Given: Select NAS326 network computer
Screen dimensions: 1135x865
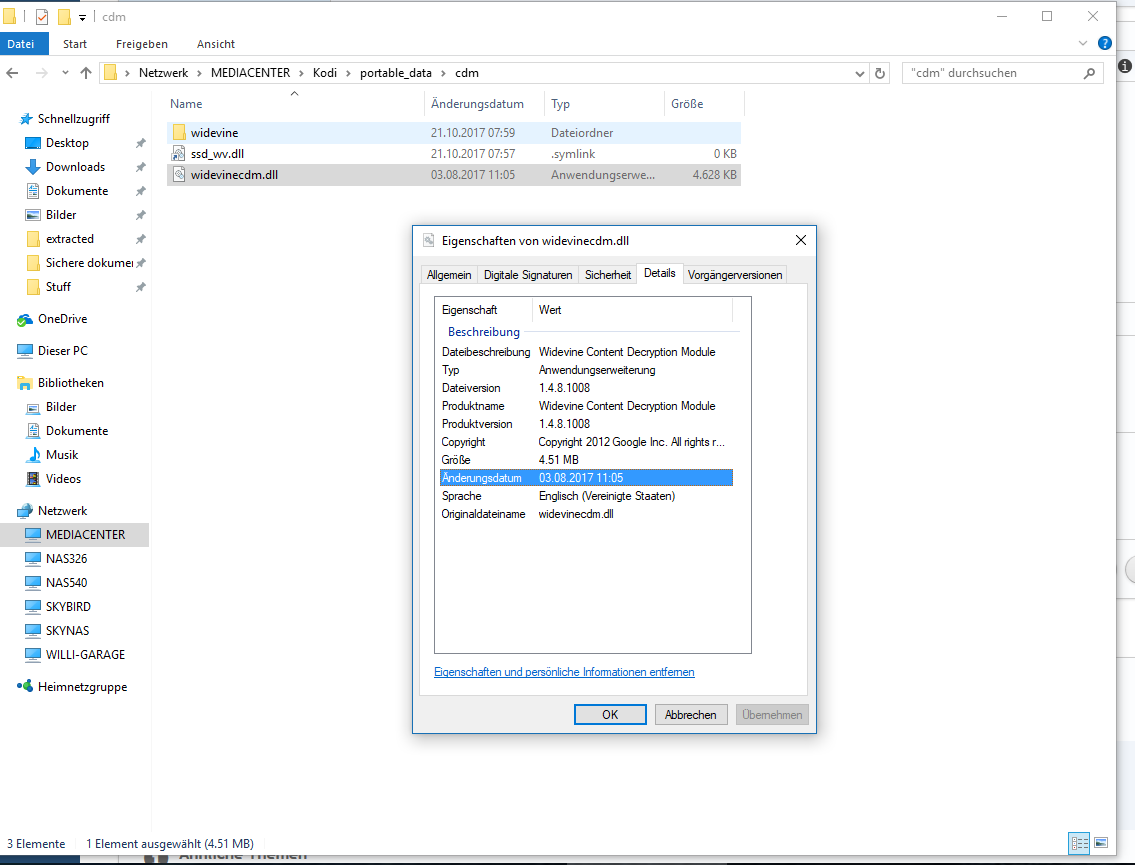Looking at the screenshot, I should (x=66, y=559).
